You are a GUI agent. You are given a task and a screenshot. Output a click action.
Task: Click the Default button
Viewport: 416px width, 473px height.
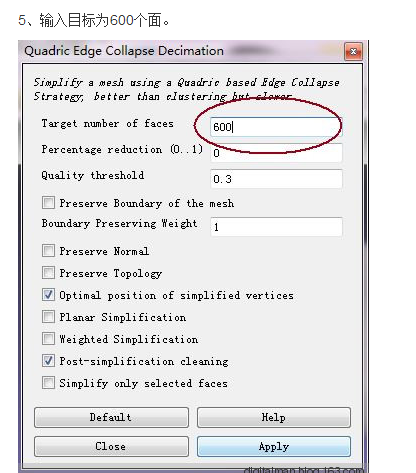coord(111,417)
